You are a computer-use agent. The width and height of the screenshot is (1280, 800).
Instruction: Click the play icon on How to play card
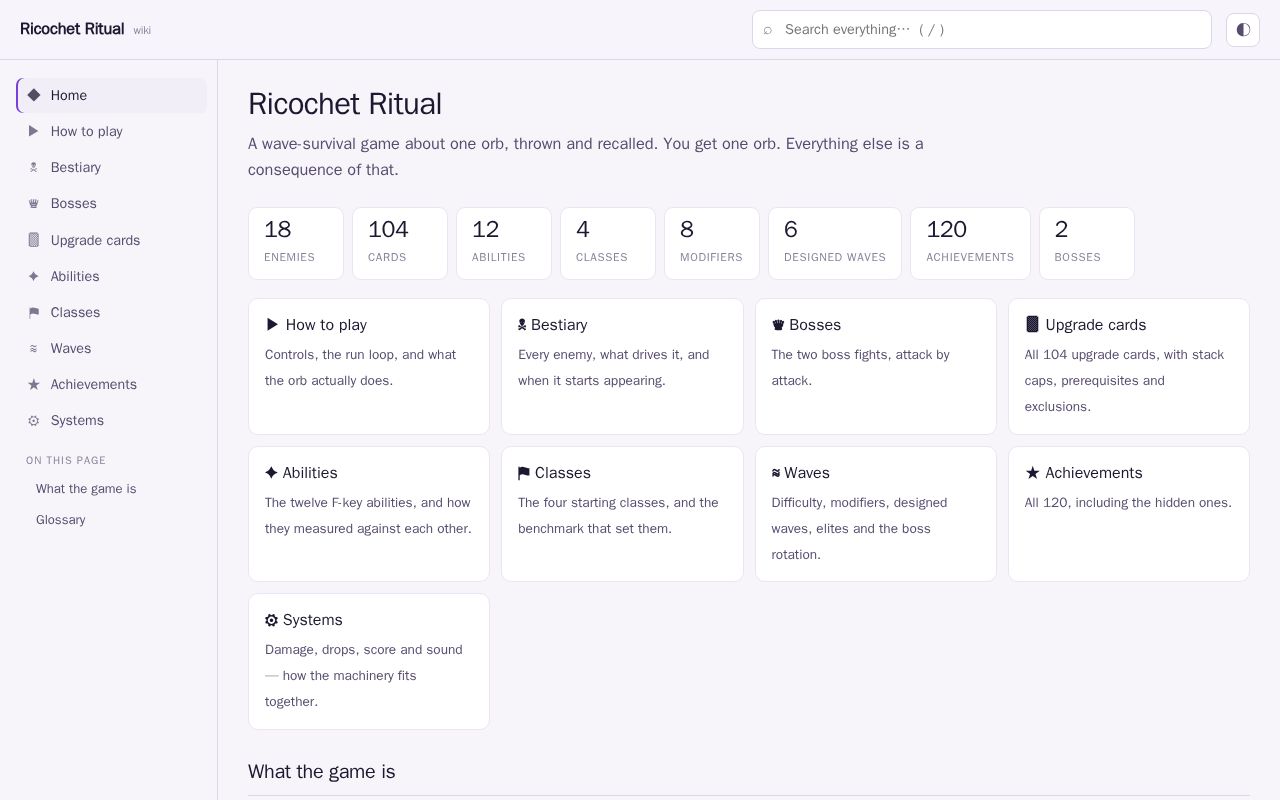272,325
